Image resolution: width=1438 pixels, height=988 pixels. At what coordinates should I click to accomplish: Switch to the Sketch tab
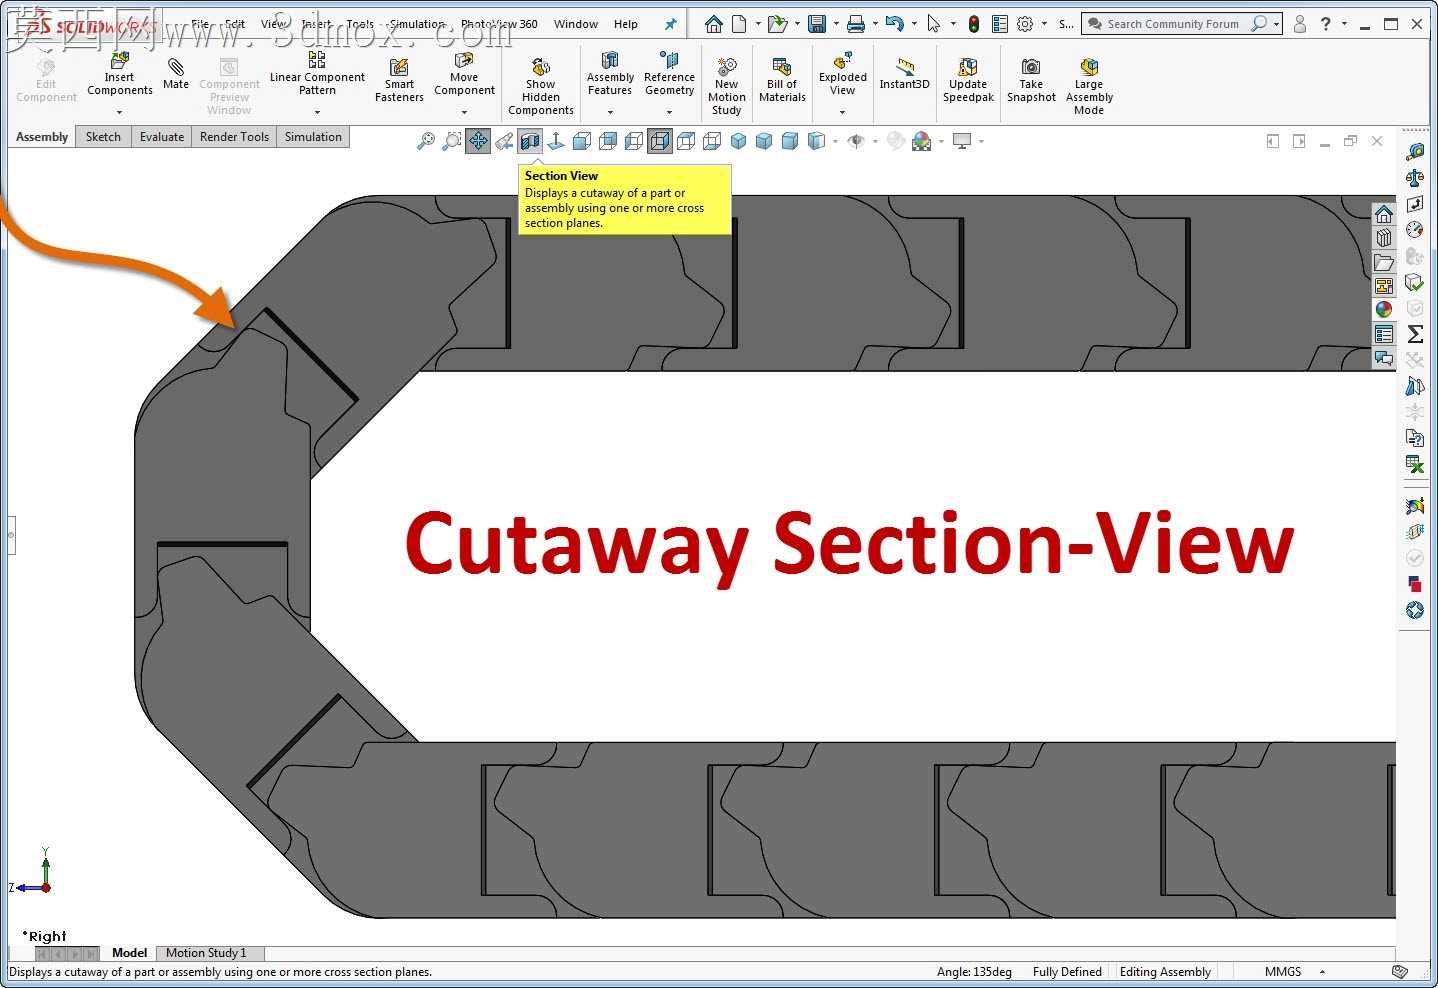[103, 137]
